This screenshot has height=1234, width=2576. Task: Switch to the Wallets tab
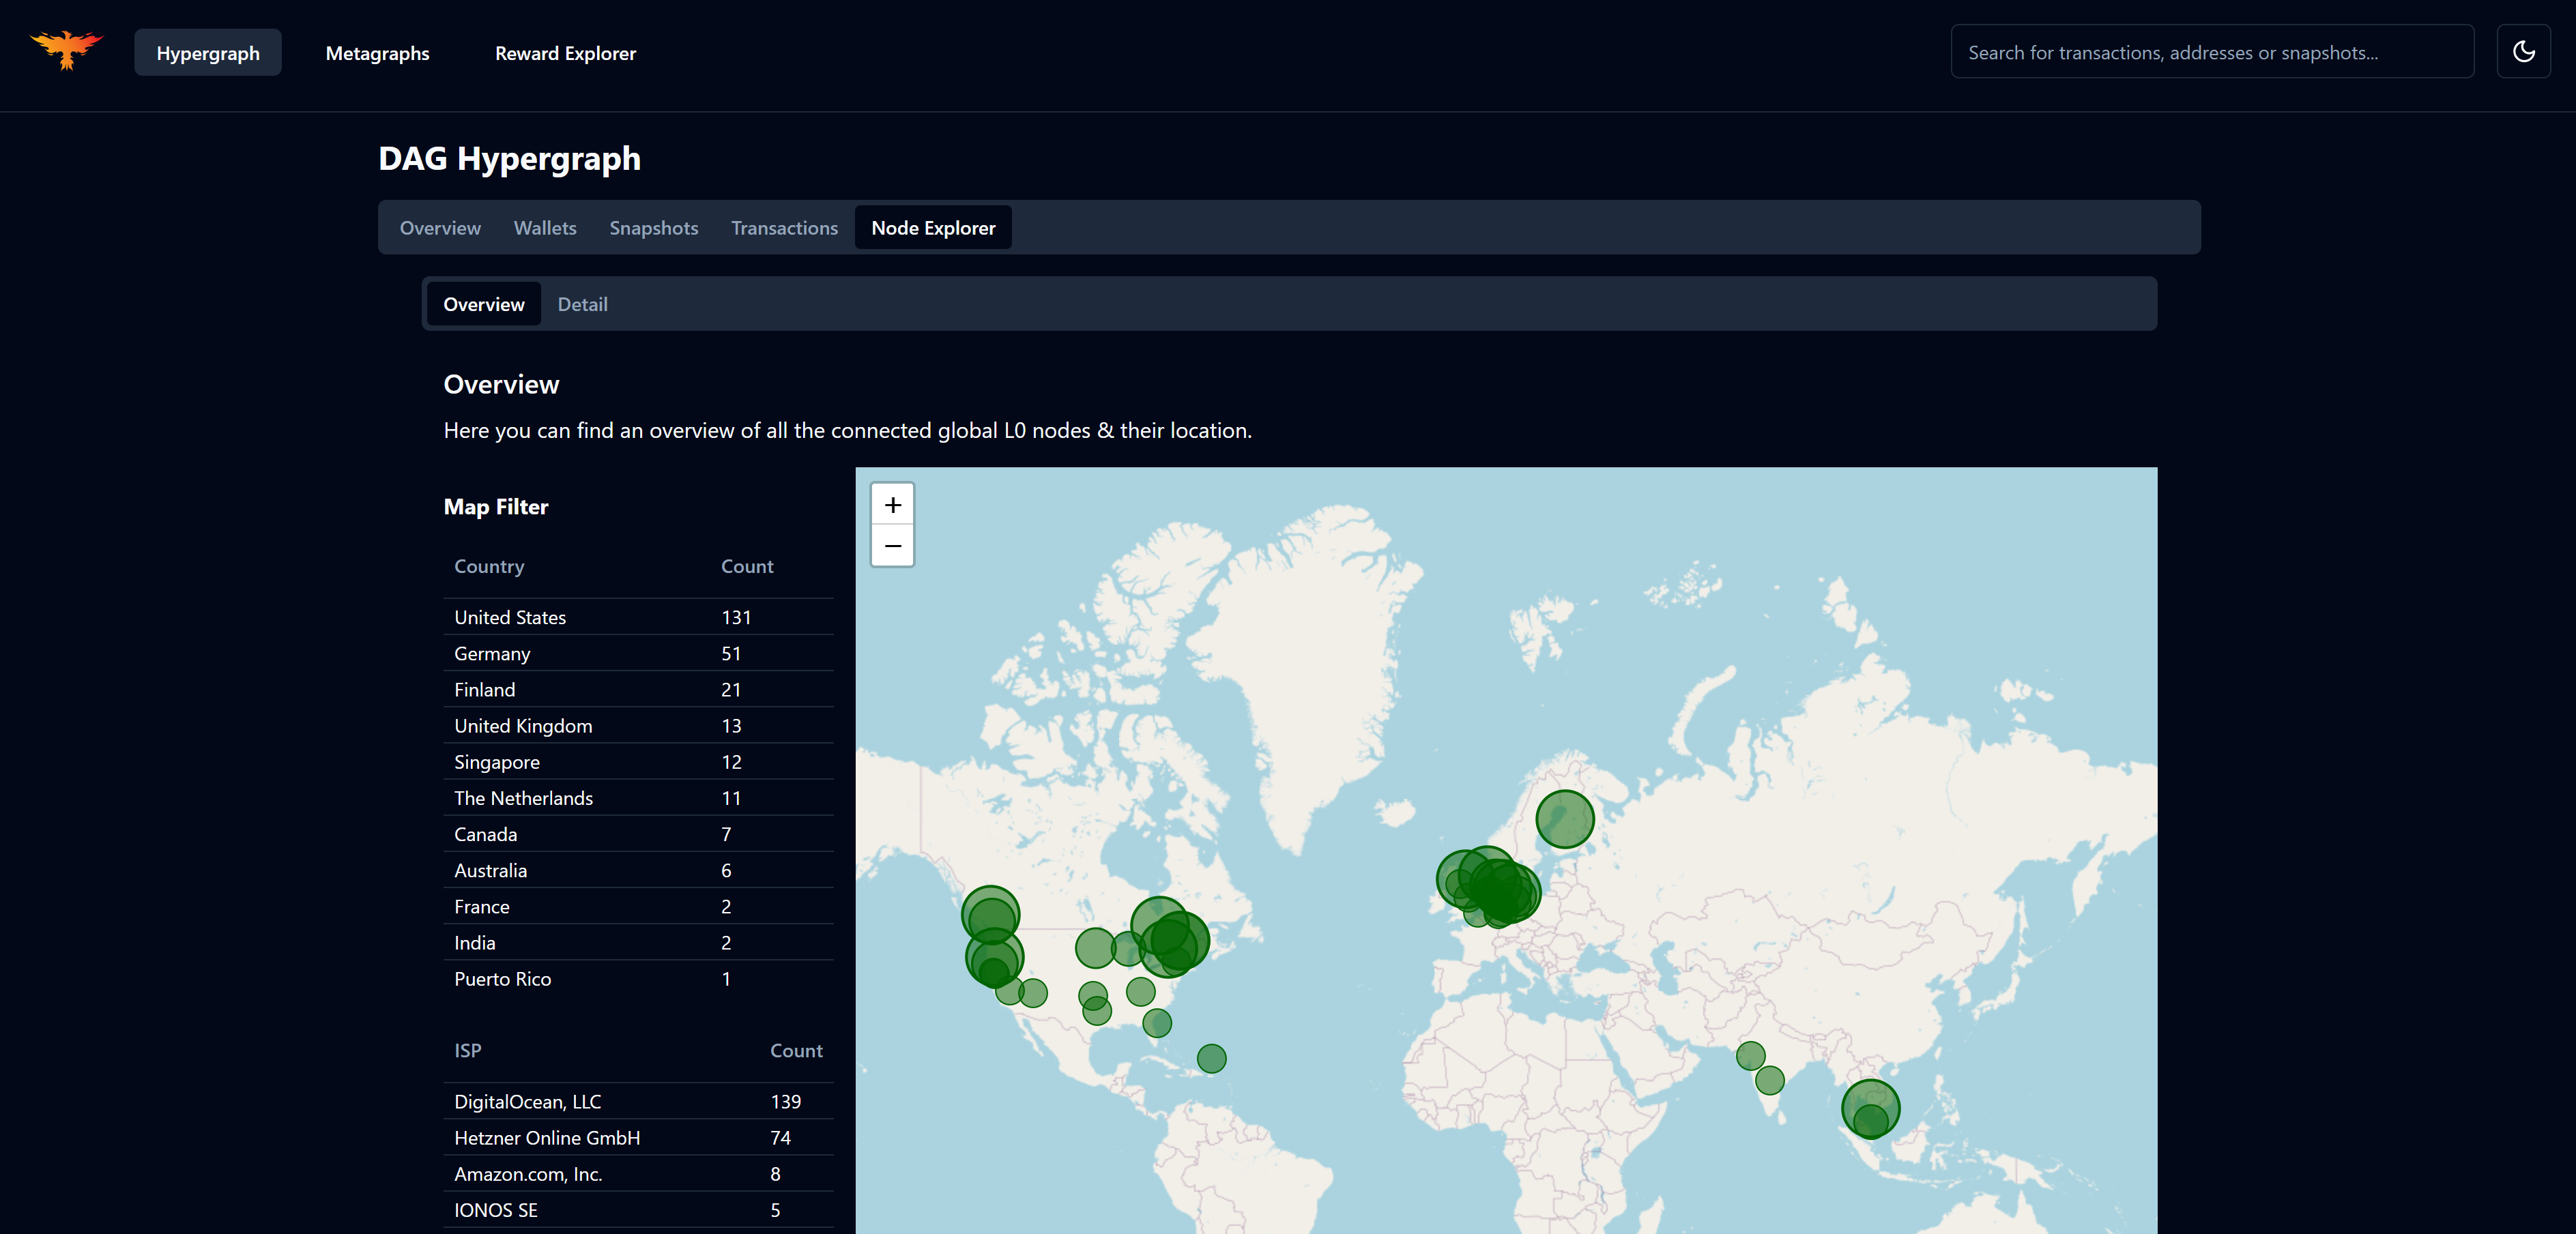tap(545, 228)
